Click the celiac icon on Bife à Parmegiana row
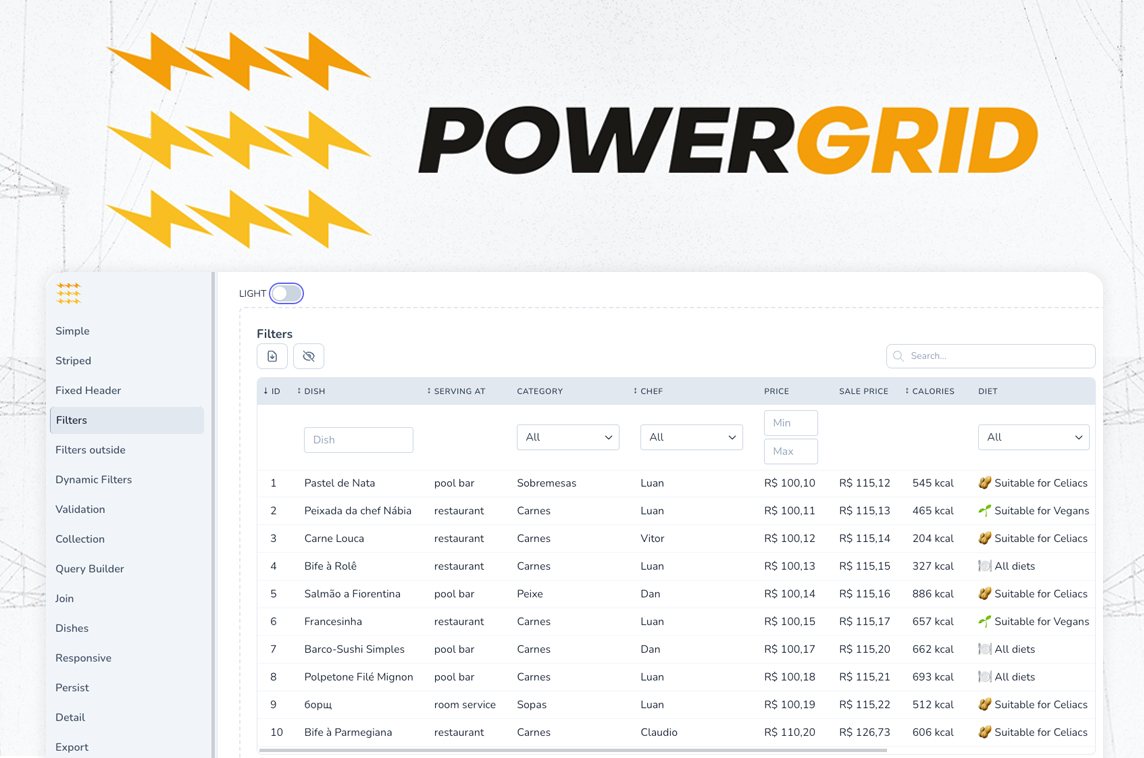 pos(985,732)
